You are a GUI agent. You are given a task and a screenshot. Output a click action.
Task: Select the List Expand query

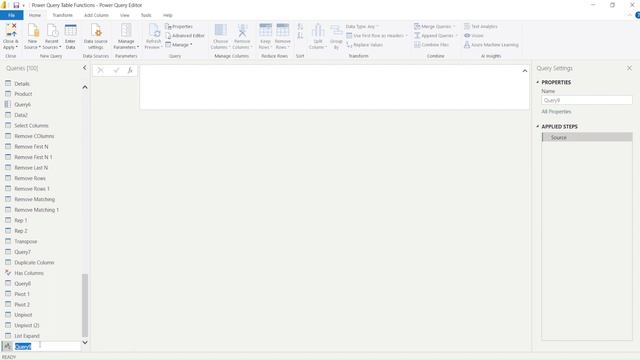tap(27, 336)
